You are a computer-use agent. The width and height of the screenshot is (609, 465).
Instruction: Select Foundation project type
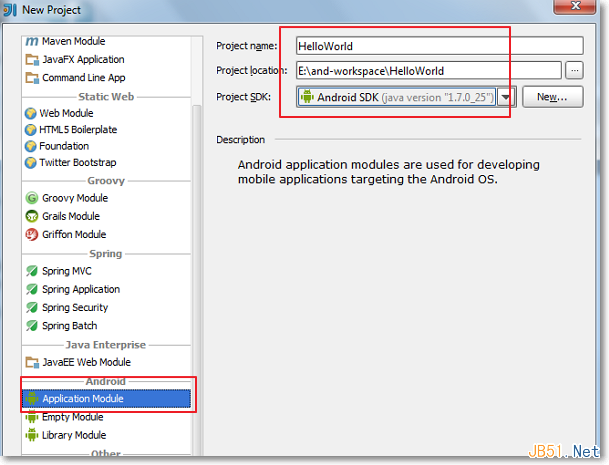coord(106,146)
